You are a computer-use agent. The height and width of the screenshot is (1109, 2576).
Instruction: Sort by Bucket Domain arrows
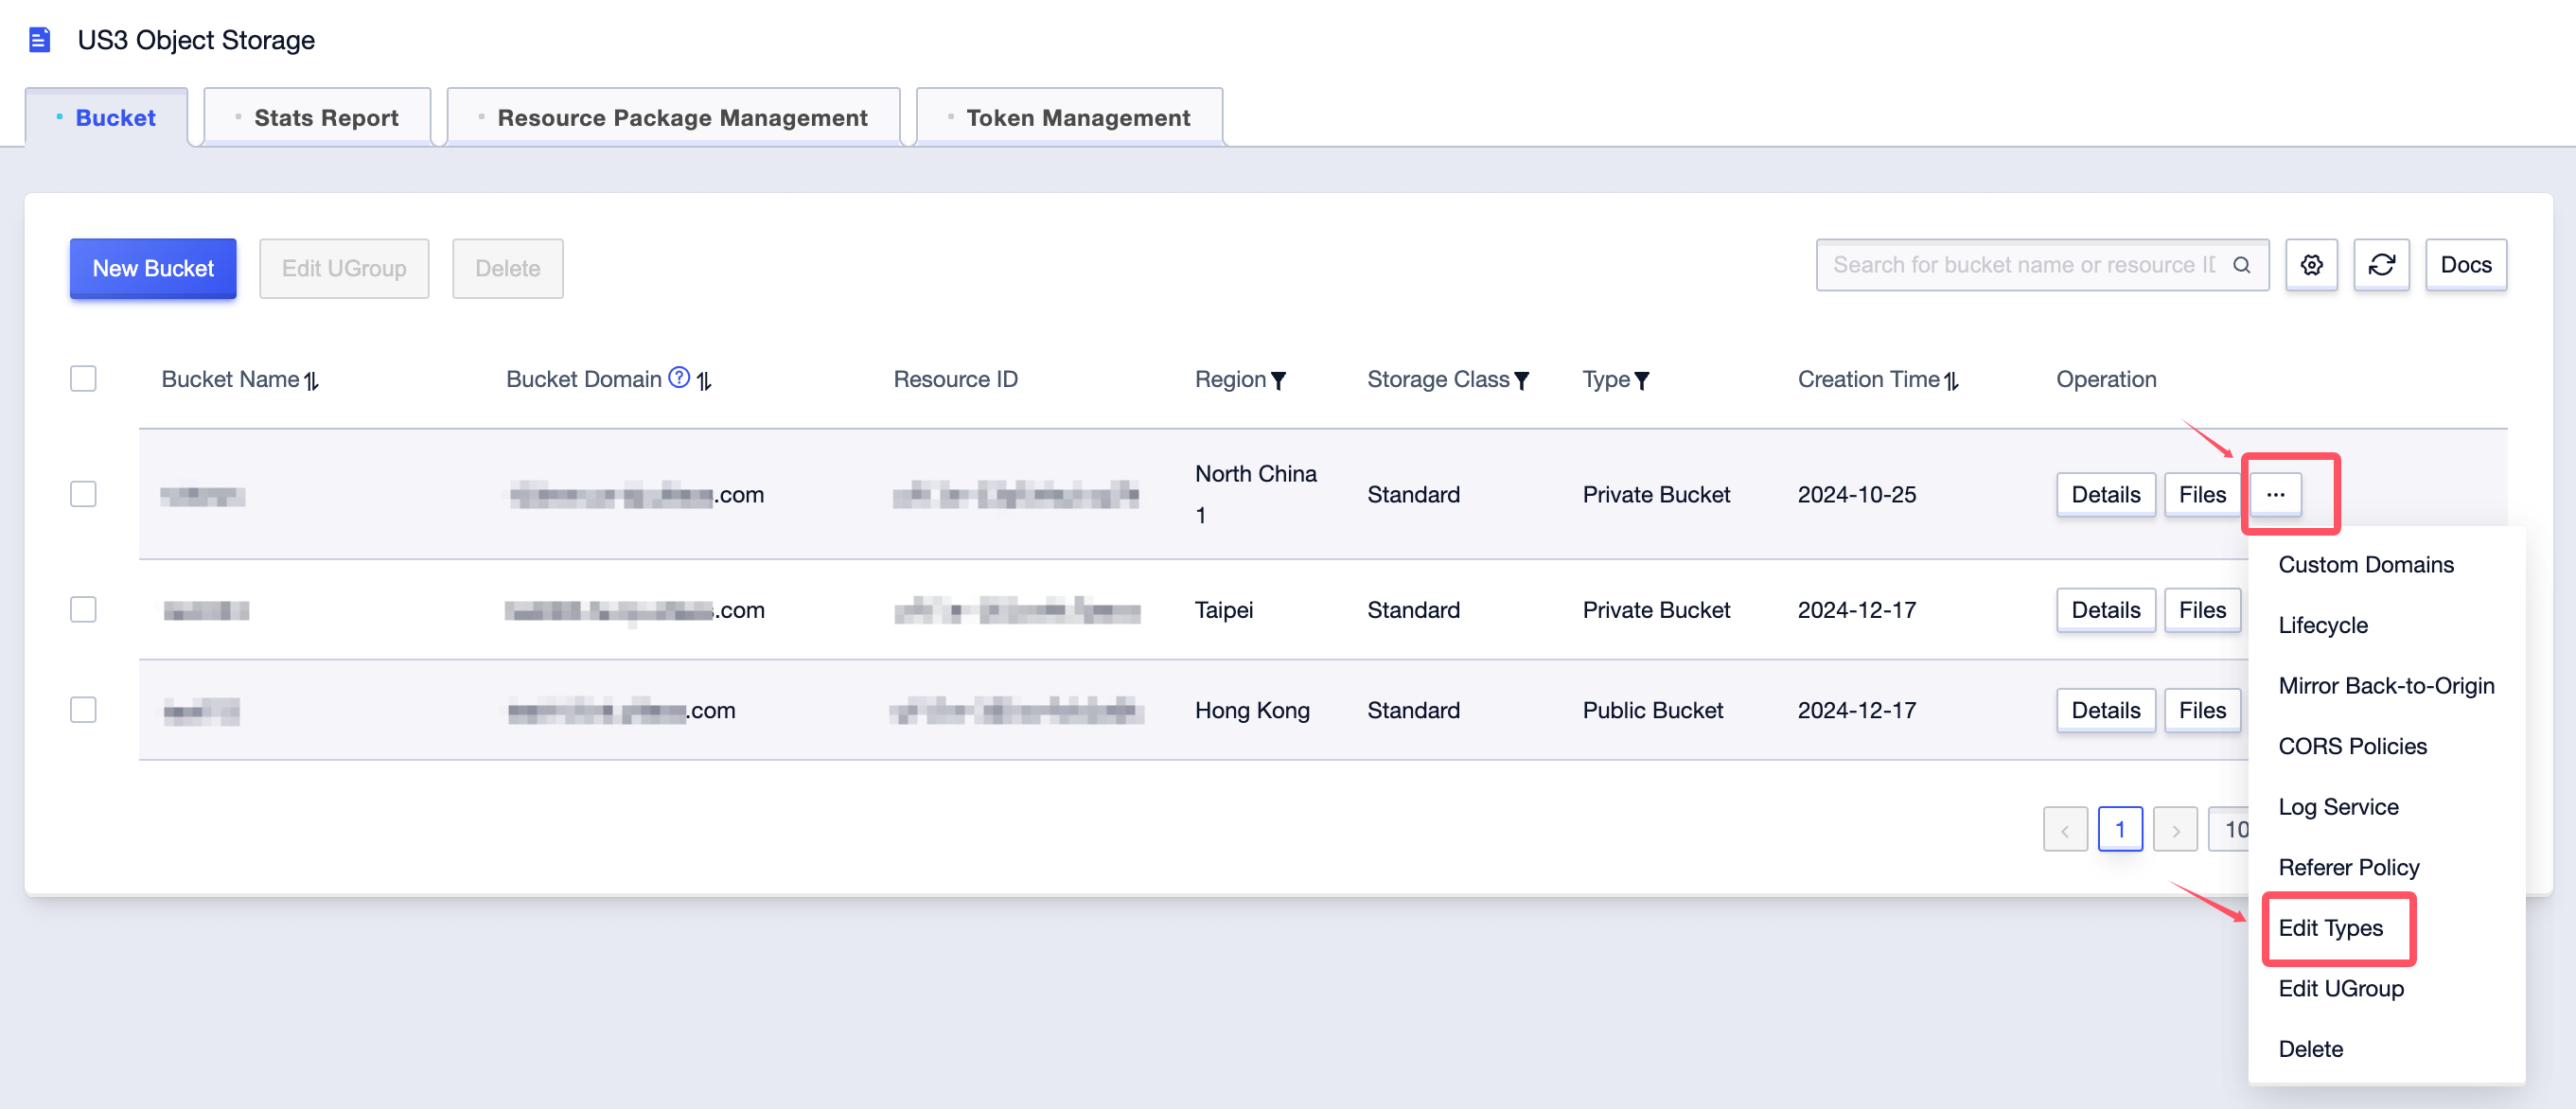704,380
